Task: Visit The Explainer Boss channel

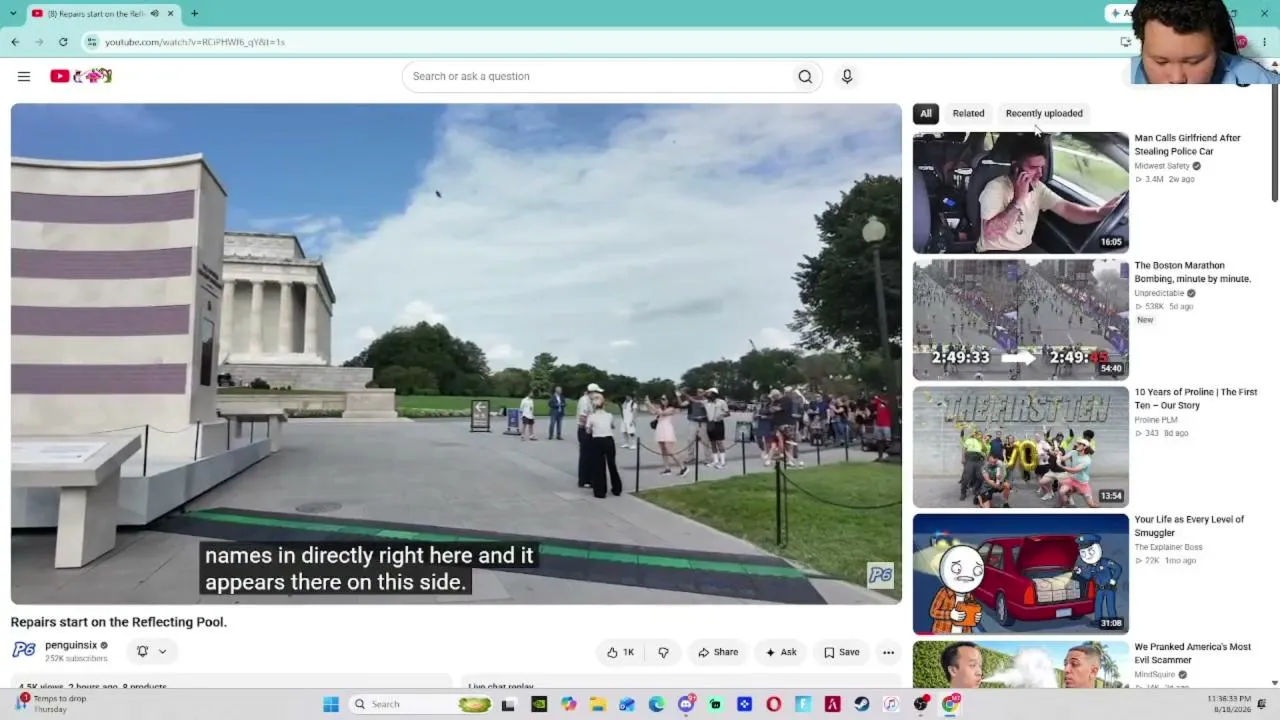Action: pyautogui.click(x=1168, y=547)
